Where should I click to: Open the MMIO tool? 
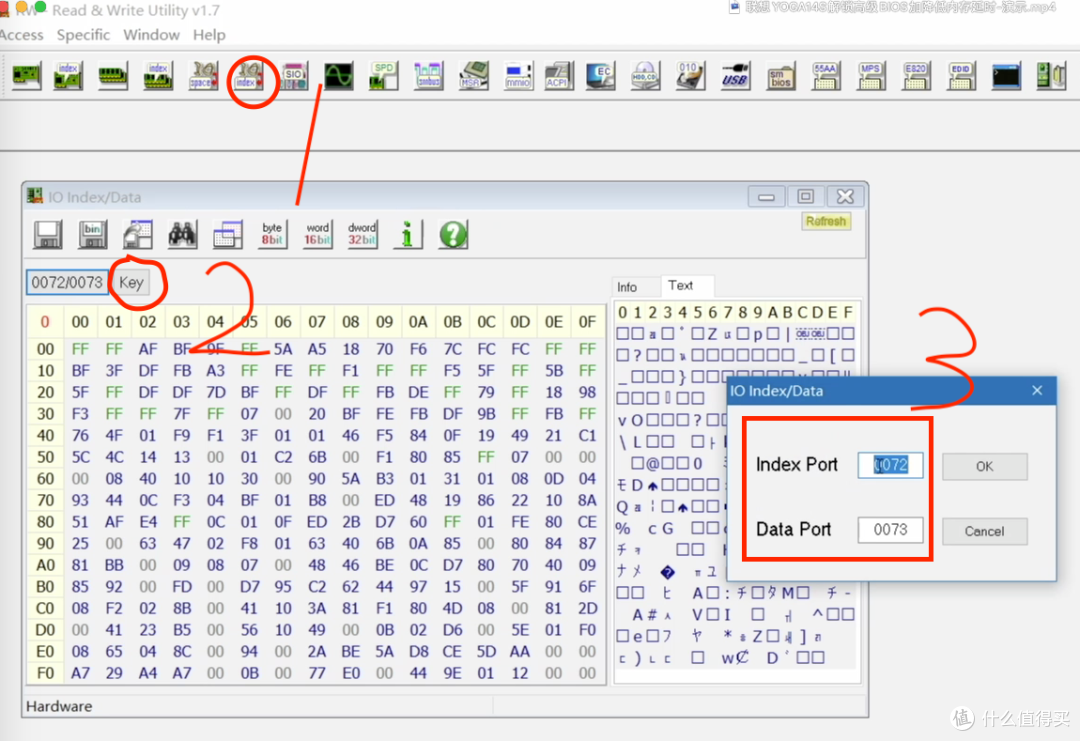pyautogui.click(x=518, y=76)
